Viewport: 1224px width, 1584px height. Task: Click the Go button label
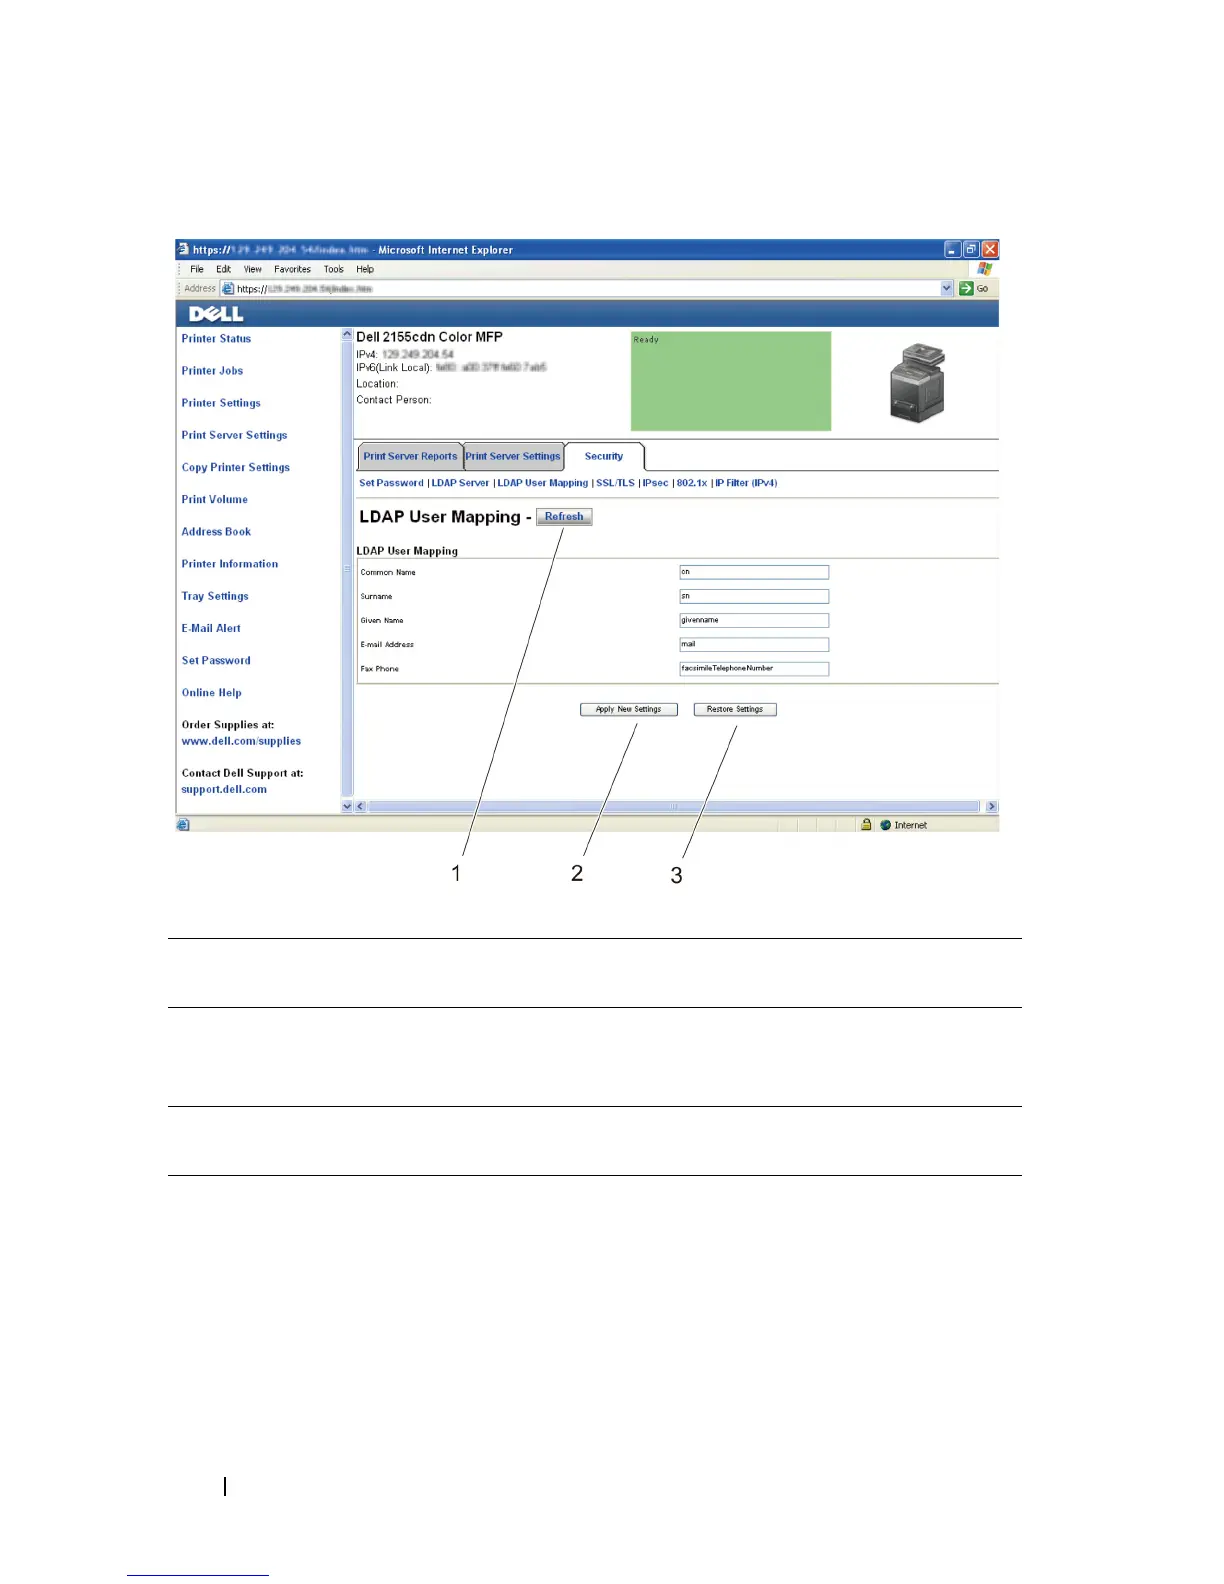tap(982, 288)
